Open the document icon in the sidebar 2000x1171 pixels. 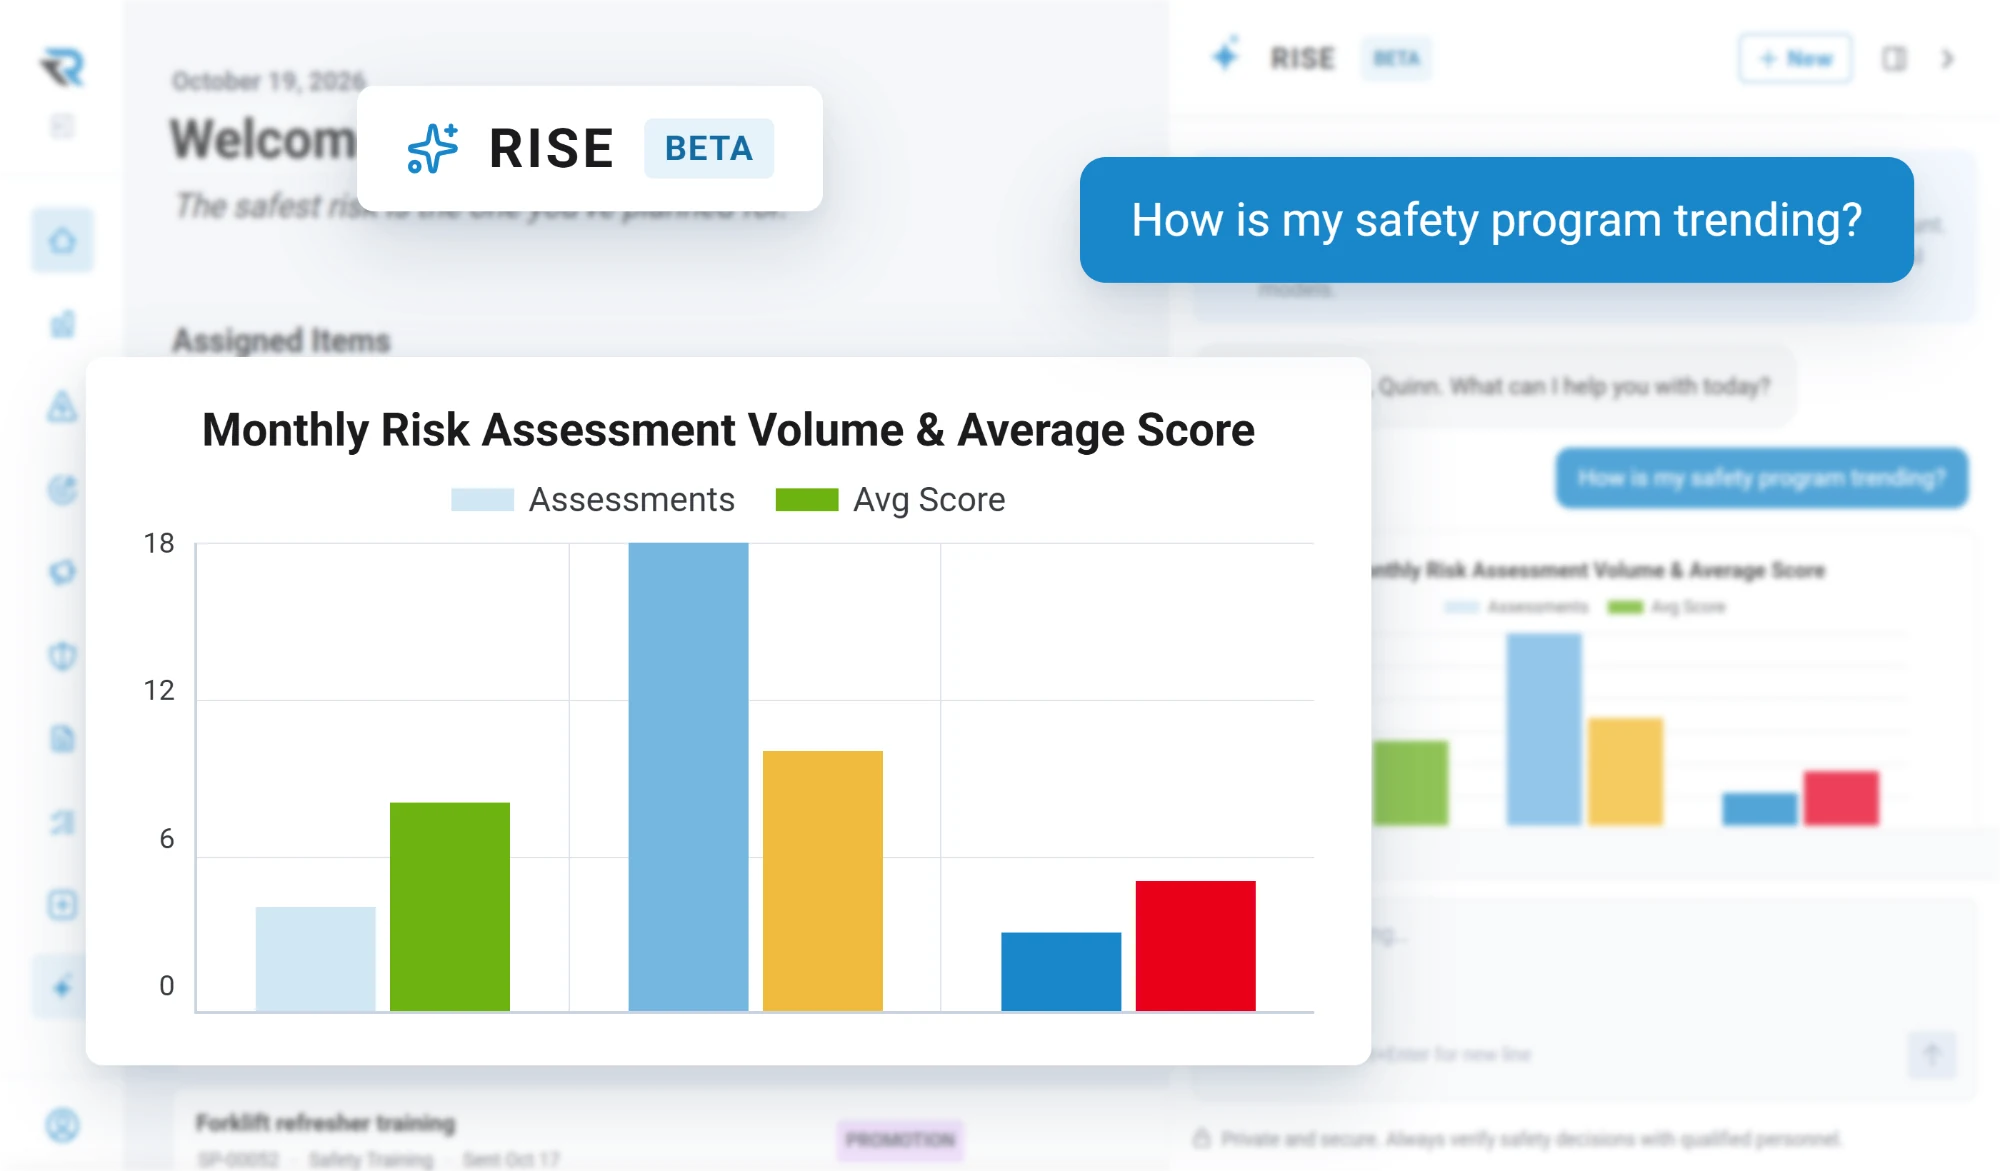[62, 739]
